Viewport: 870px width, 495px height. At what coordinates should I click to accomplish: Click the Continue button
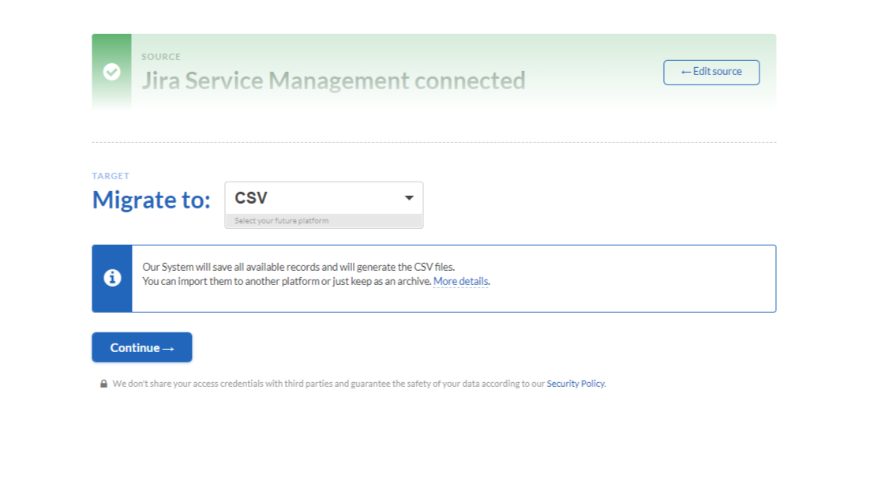142,347
